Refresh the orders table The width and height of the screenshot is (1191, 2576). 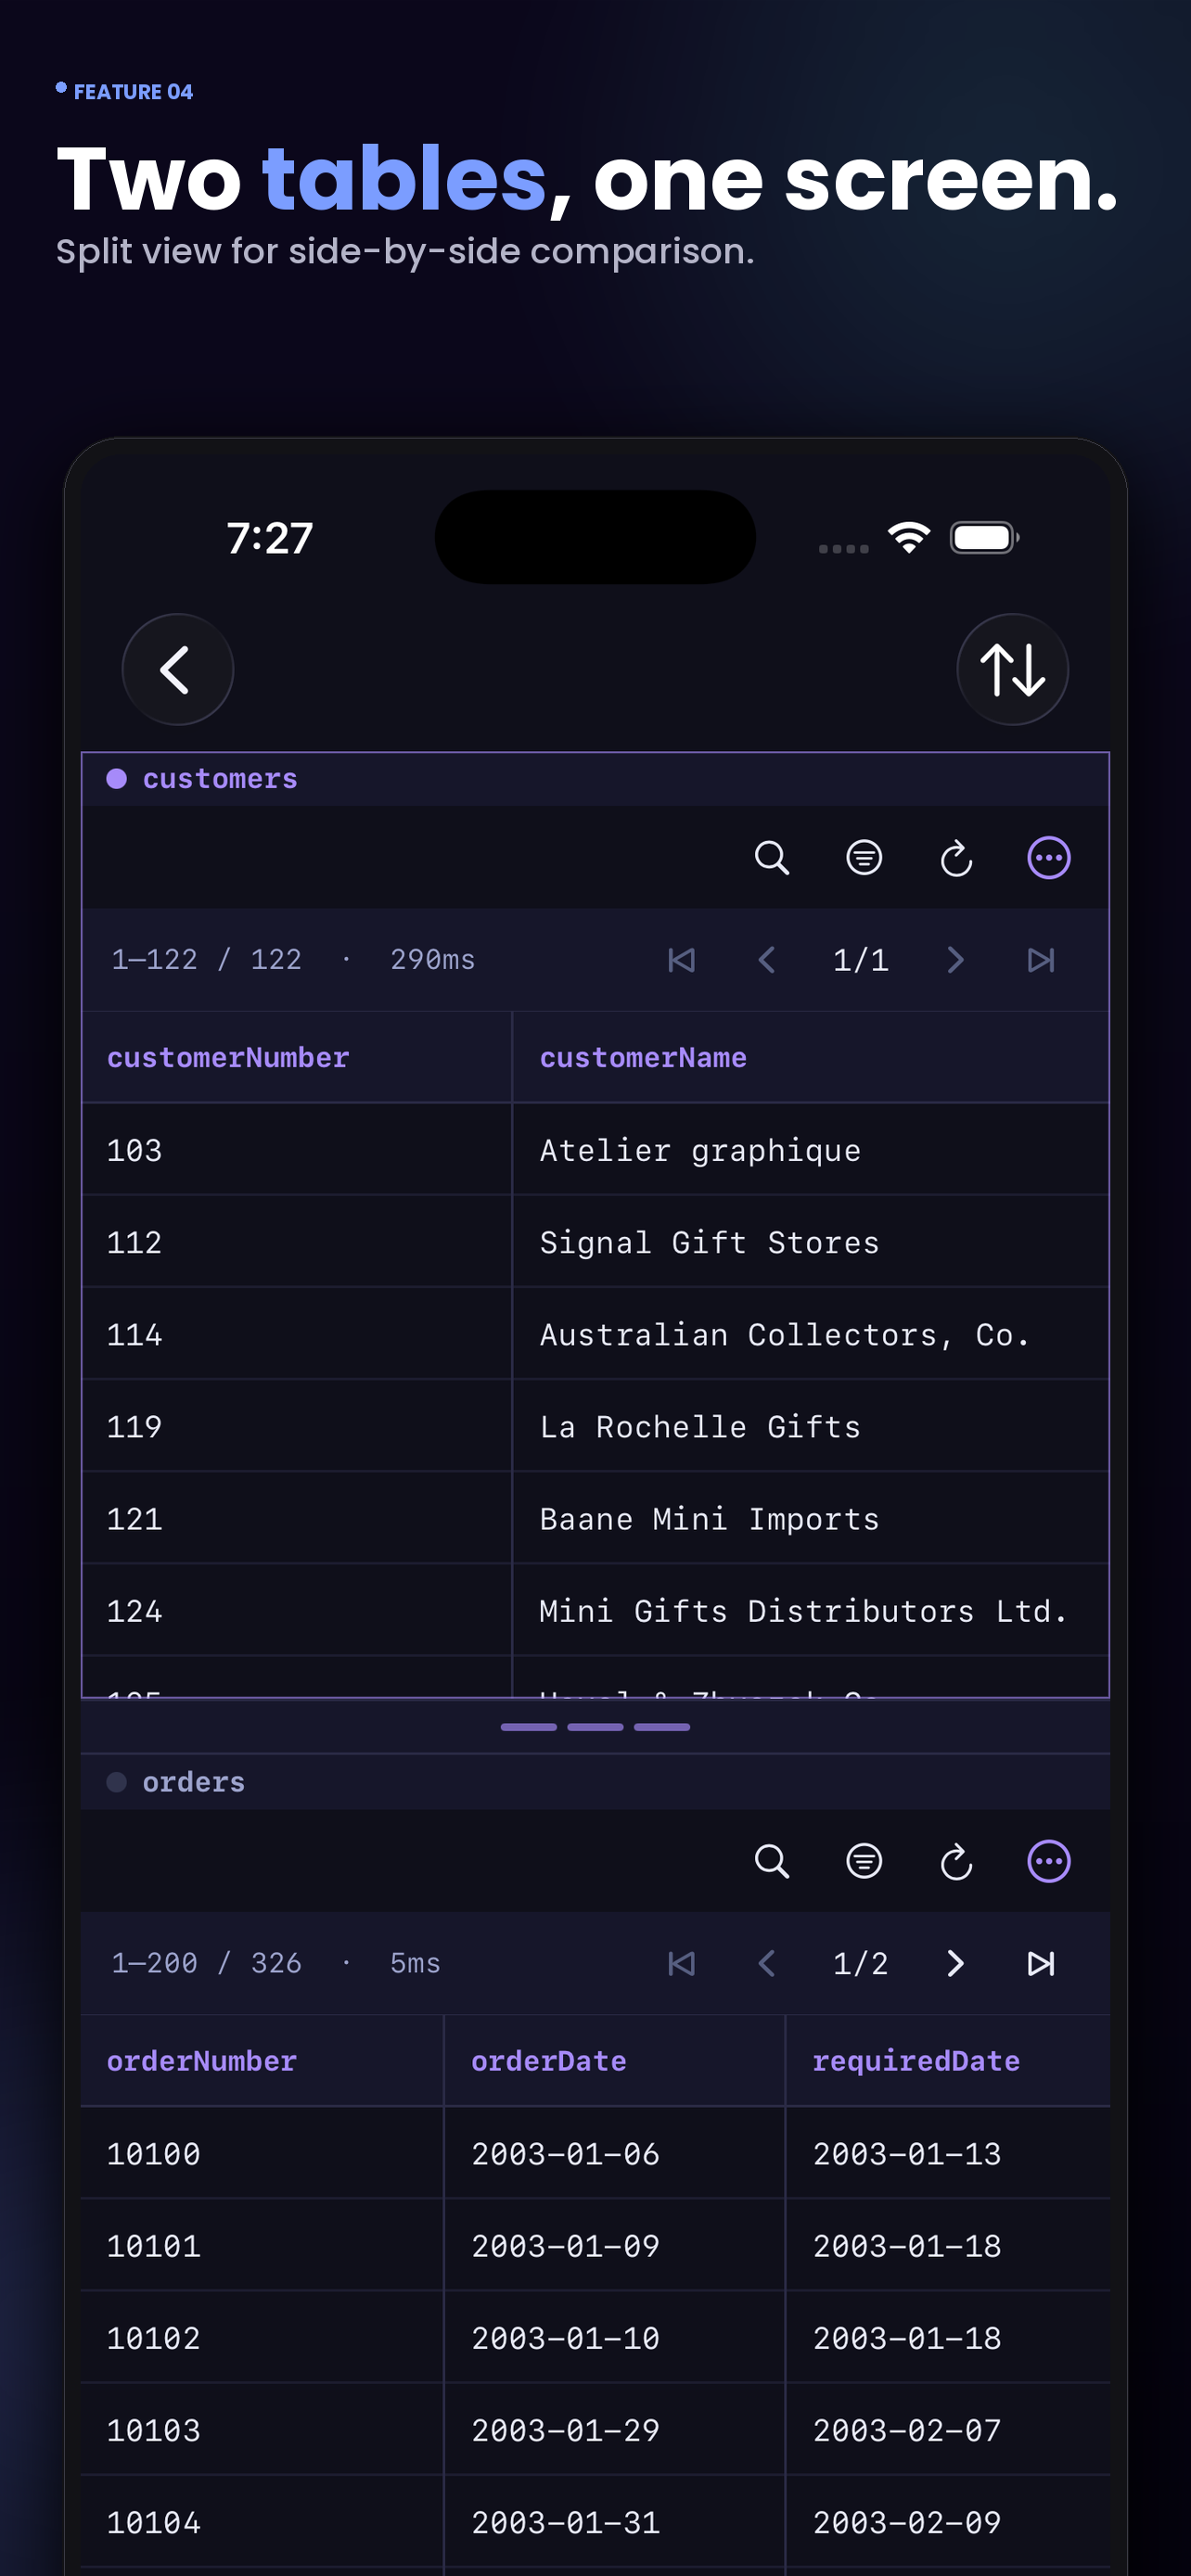coord(956,1861)
